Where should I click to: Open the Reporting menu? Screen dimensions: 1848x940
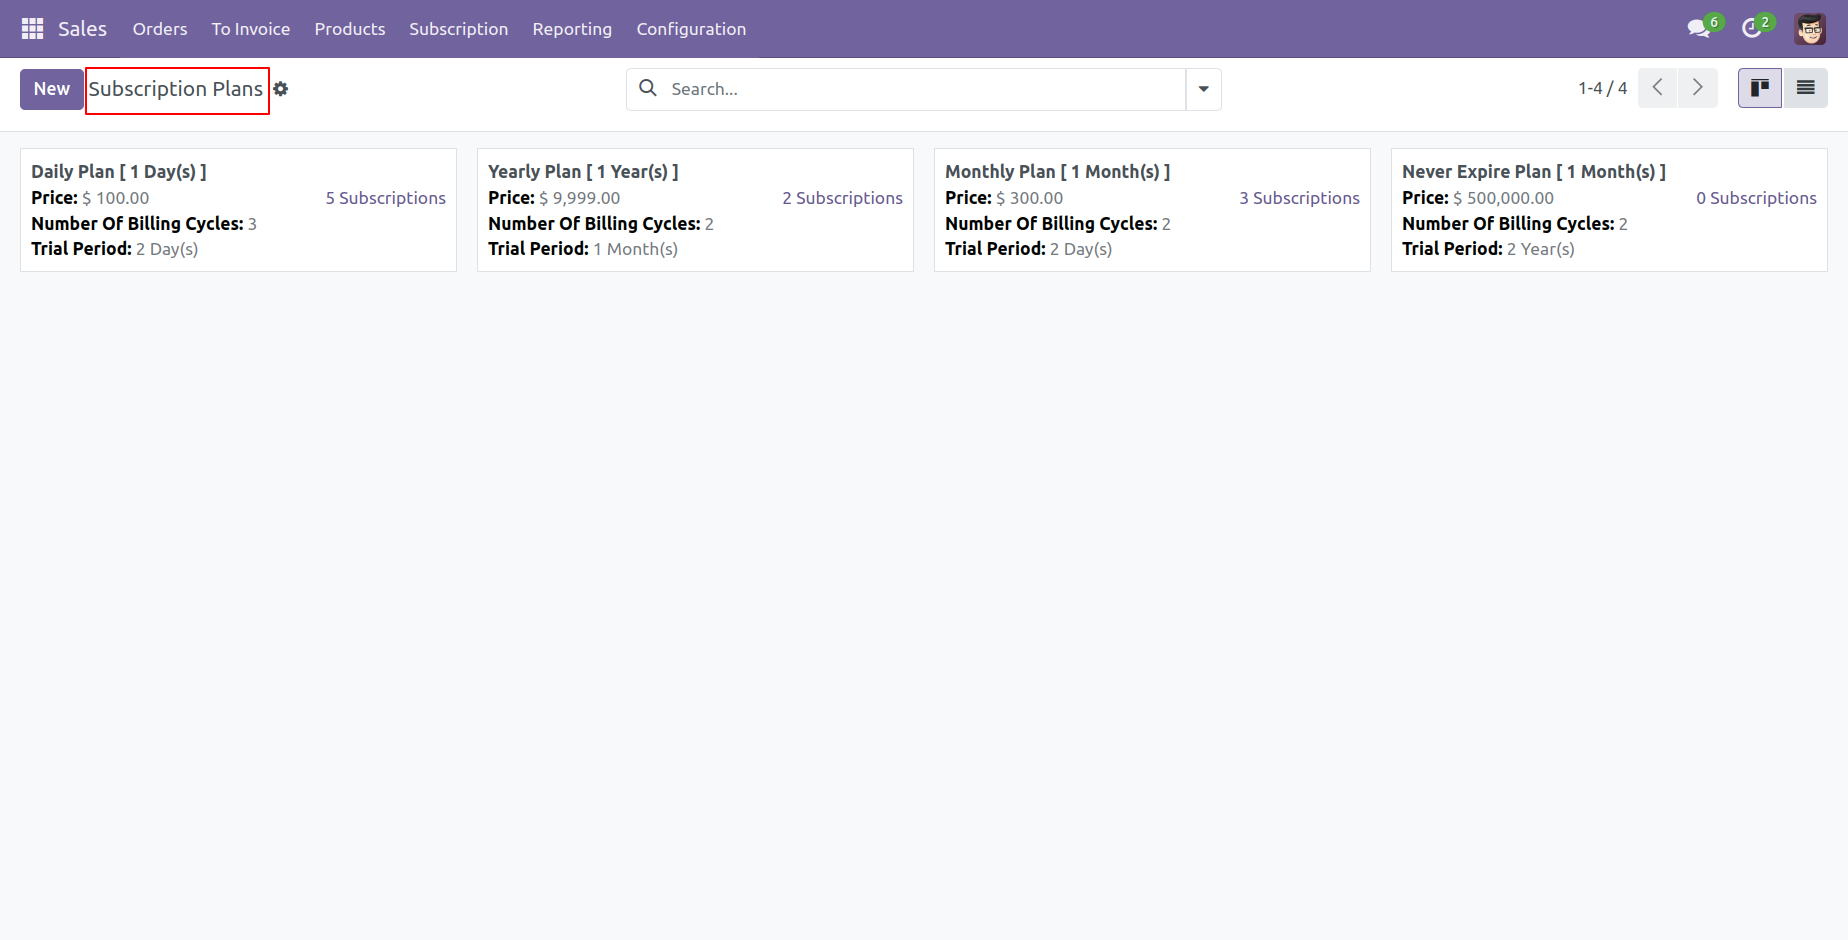[572, 29]
